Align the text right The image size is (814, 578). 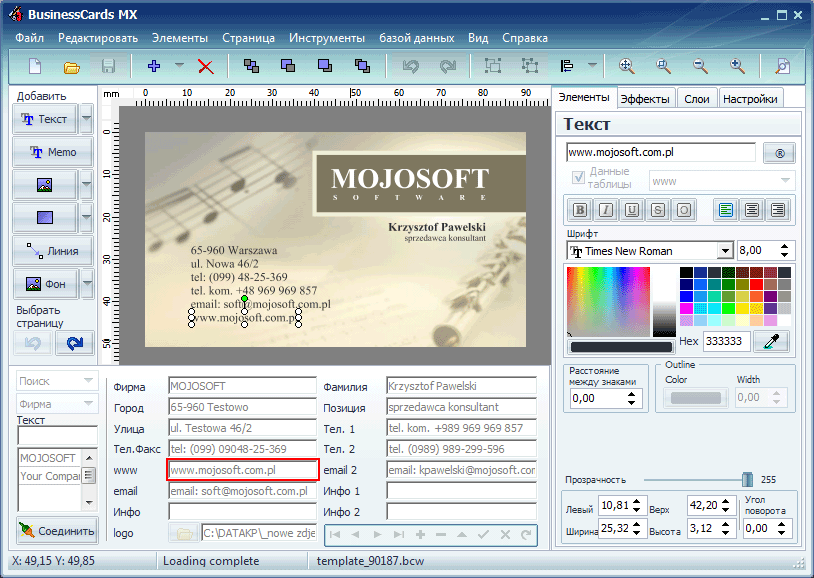pos(778,210)
